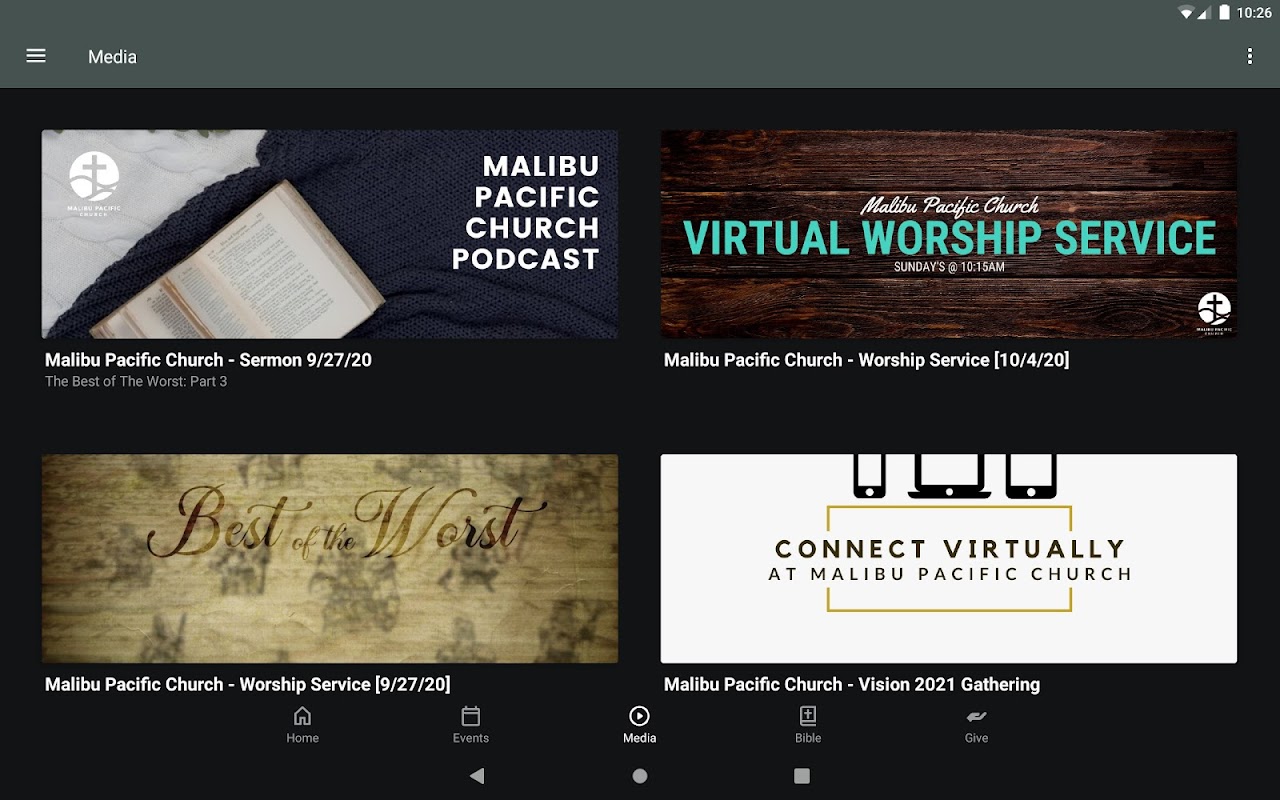The height and width of the screenshot is (800, 1280).
Task: Switch to the Give tab label
Action: click(977, 738)
